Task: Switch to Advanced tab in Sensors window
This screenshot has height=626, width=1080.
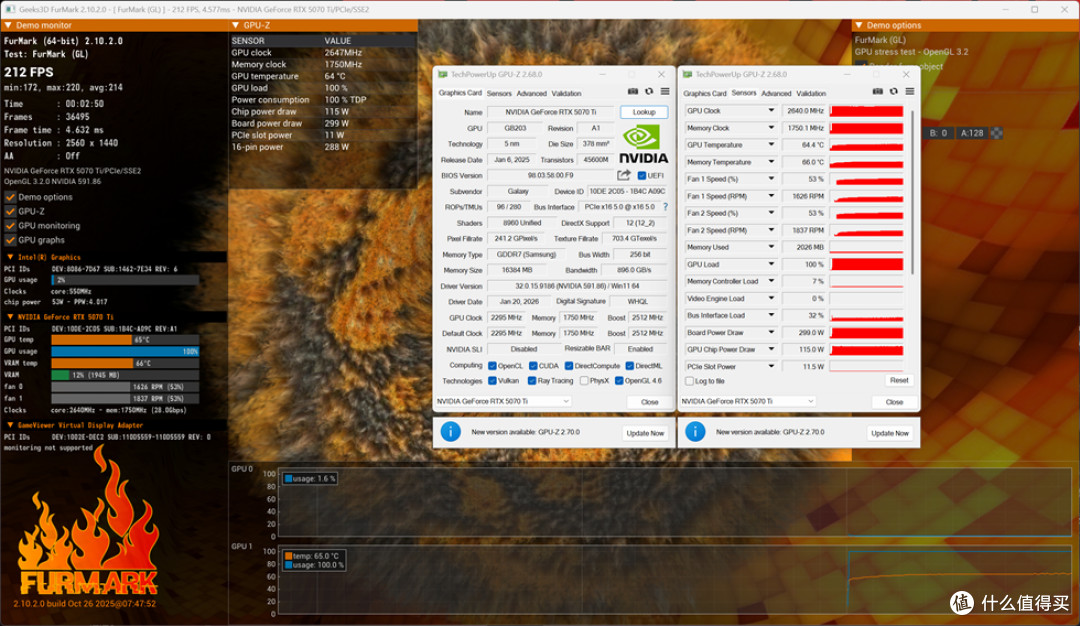Action: point(776,93)
